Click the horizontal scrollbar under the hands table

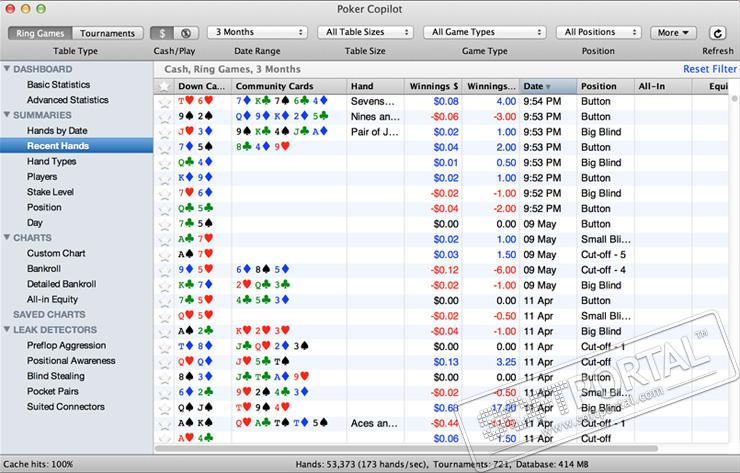(x=406, y=448)
